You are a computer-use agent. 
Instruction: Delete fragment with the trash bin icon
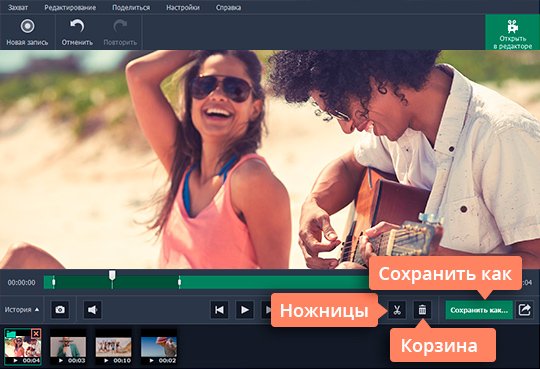tap(422, 310)
